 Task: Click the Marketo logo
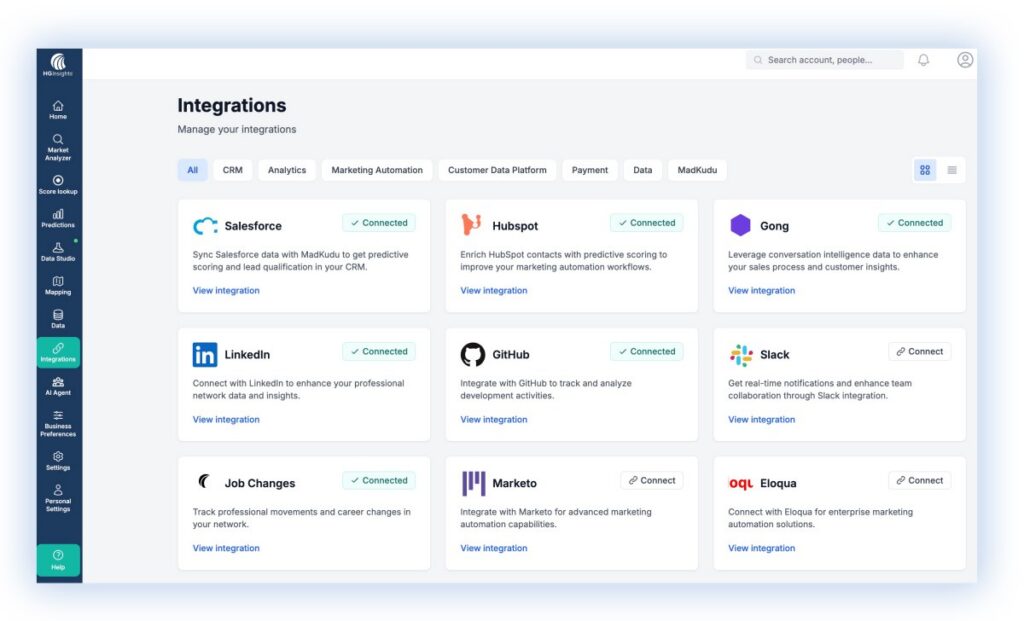pos(473,483)
